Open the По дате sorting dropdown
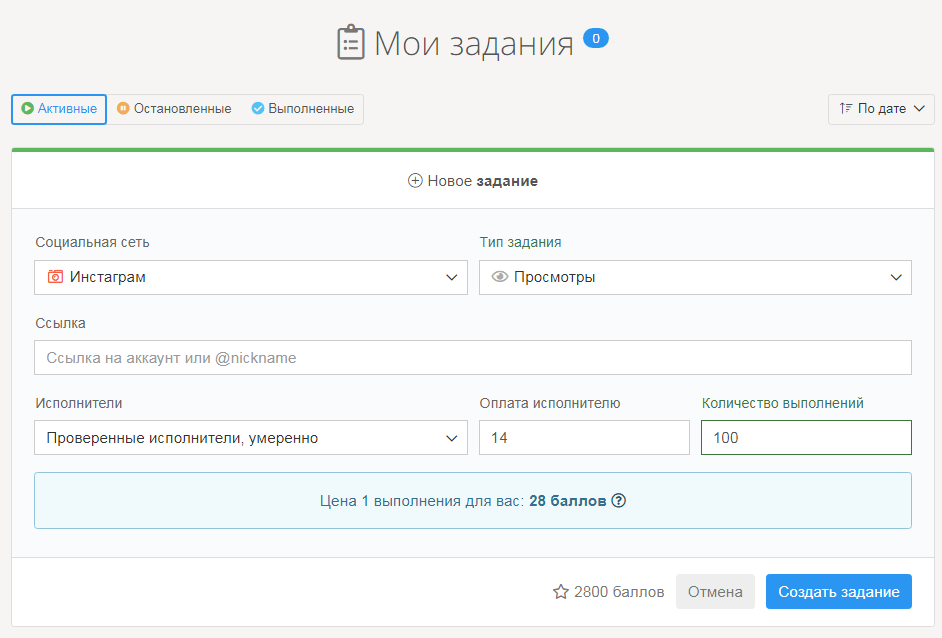The image size is (942, 638). [x=881, y=109]
